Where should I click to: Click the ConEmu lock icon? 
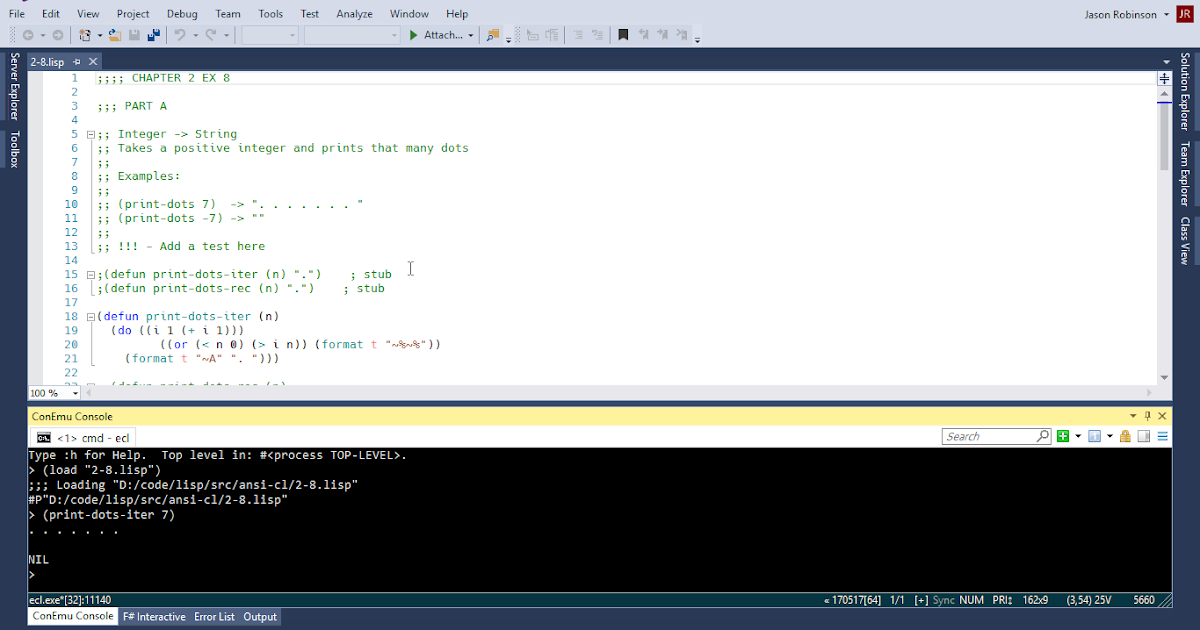click(1125, 436)
